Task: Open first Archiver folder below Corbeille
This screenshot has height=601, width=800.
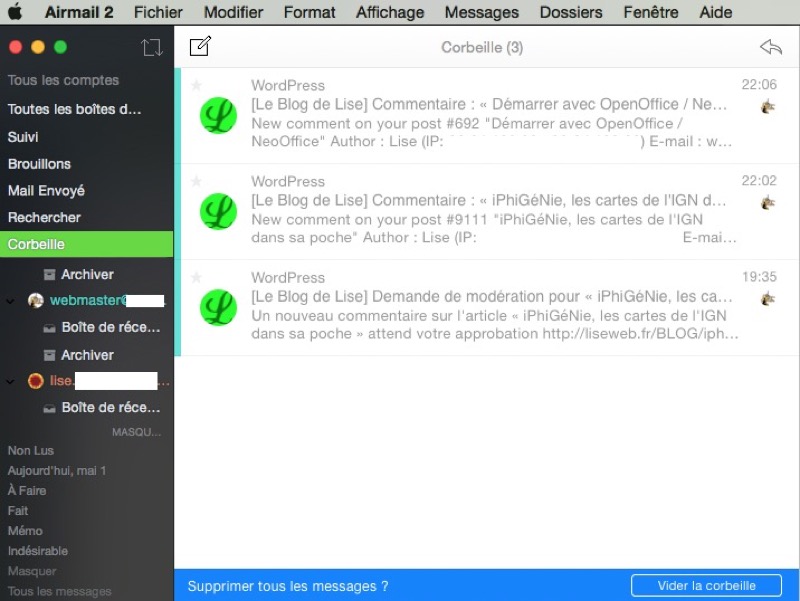Action: 87,274
